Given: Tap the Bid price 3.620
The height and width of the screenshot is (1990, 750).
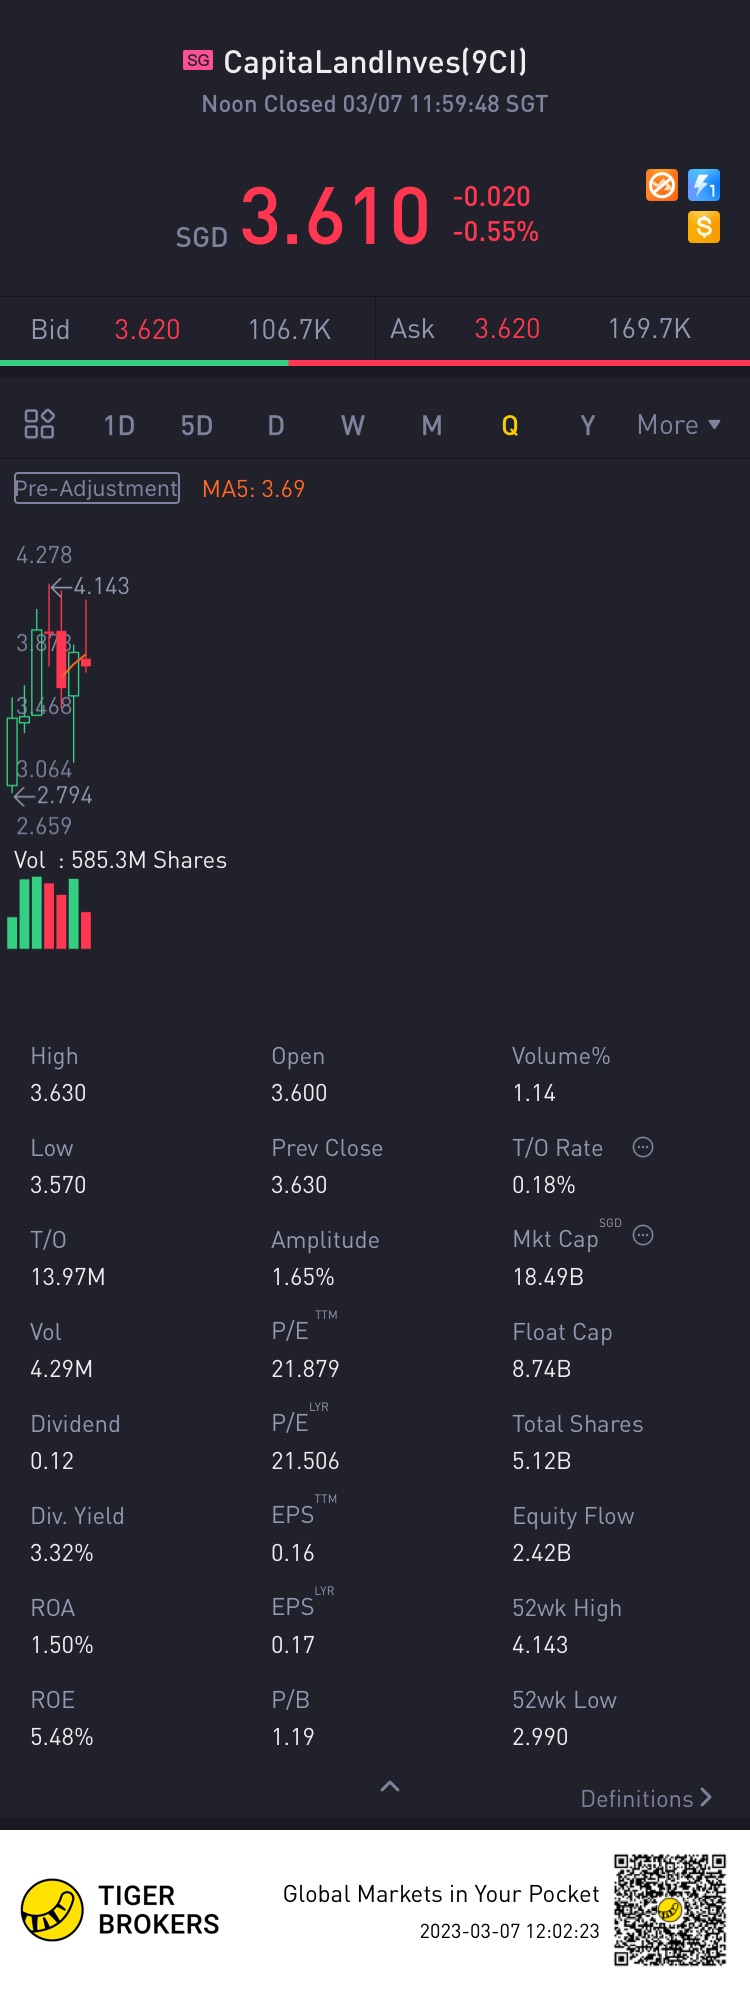Looking at the screenshot, I should click(147, 329).
